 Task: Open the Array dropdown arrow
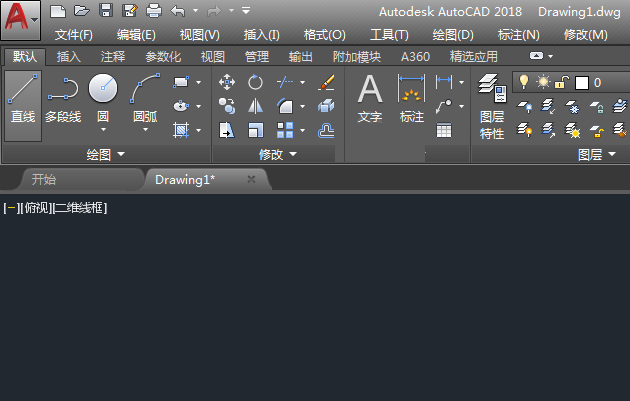click(x=303, y=130)
